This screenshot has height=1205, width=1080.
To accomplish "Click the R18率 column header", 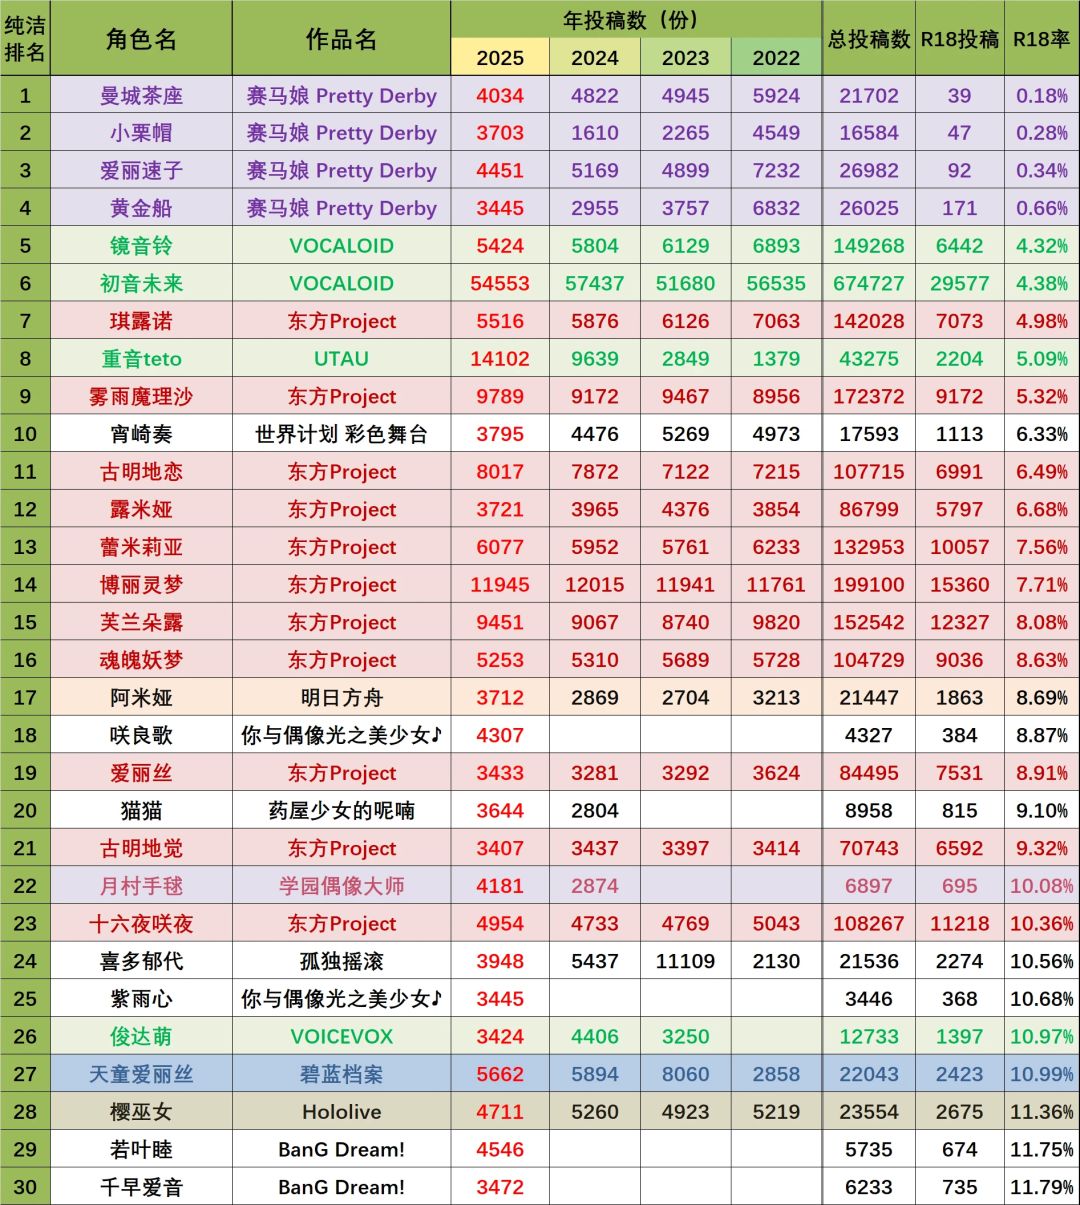I will click(x=1042, y=39).
